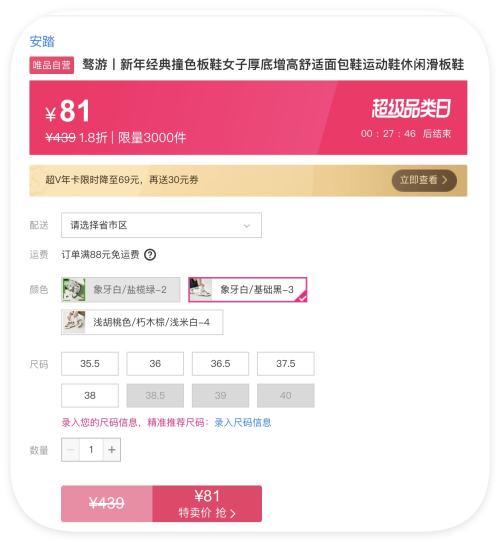Select shoe size 35.5
The height and width of the screenshot is (542, 500).
tap(90, 364)
